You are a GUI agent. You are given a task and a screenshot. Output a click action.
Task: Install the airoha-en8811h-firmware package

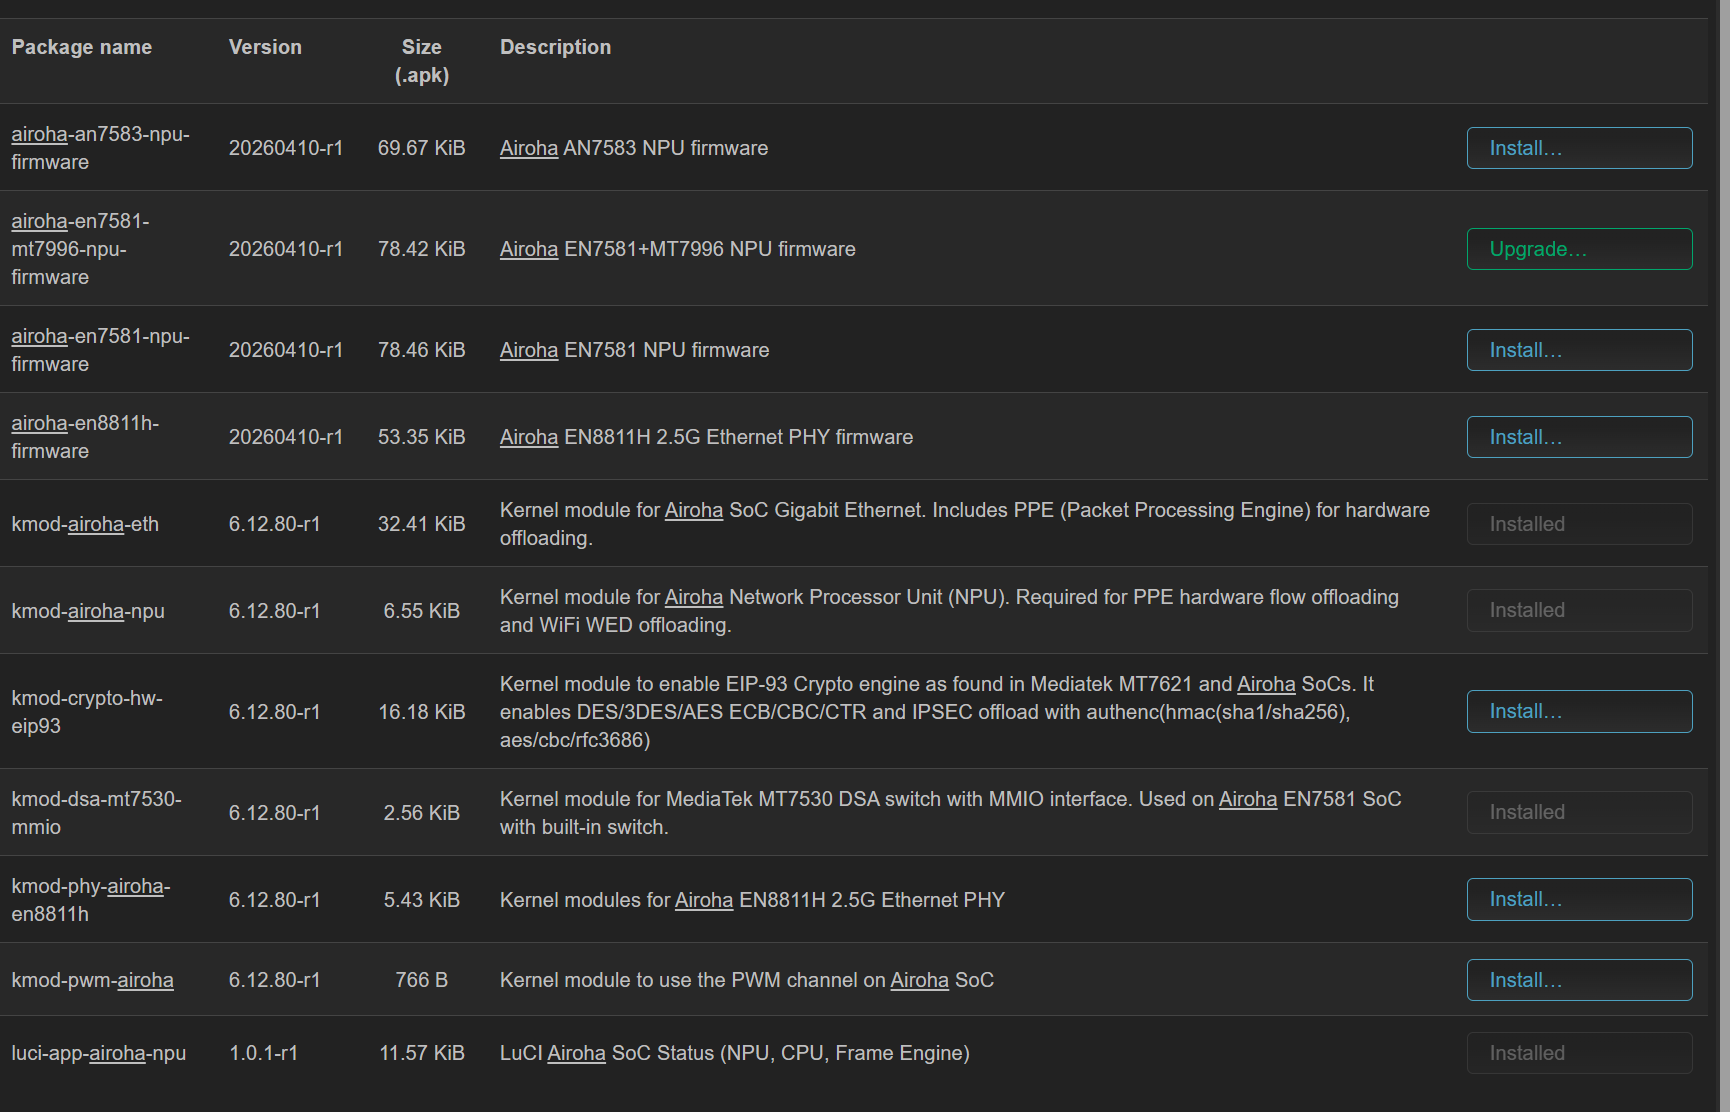[1578, 437]
